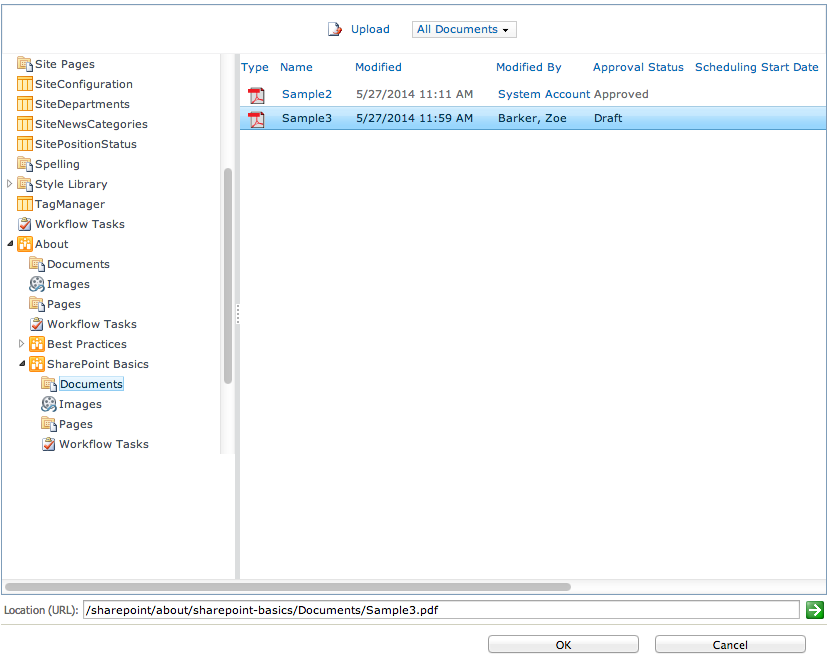Click the SharePoint Basics site icon
827x668 pixels.
[37, 364]
